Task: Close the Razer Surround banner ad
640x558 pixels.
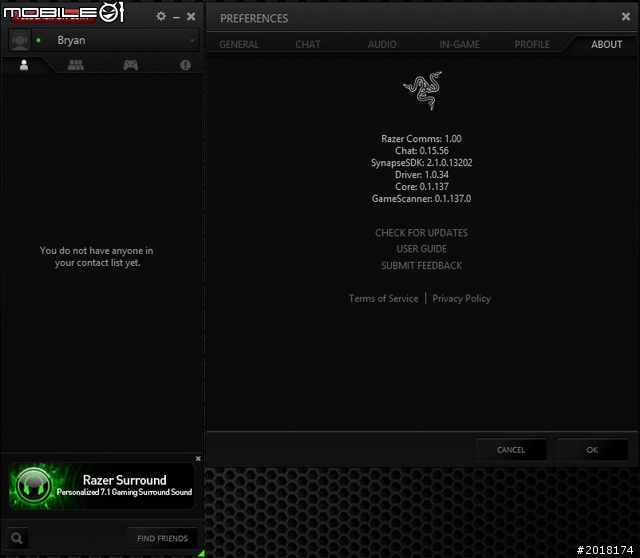Action: (x=198, y=459)
